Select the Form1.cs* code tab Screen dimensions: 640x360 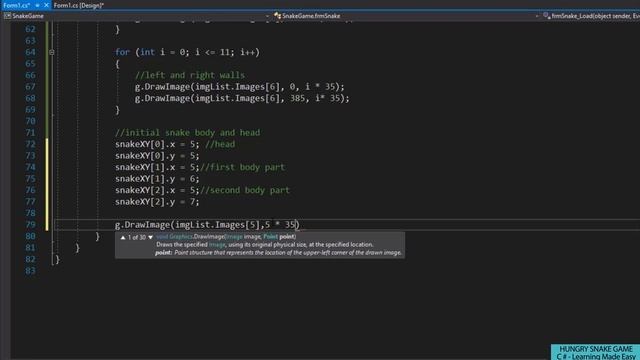16,5
